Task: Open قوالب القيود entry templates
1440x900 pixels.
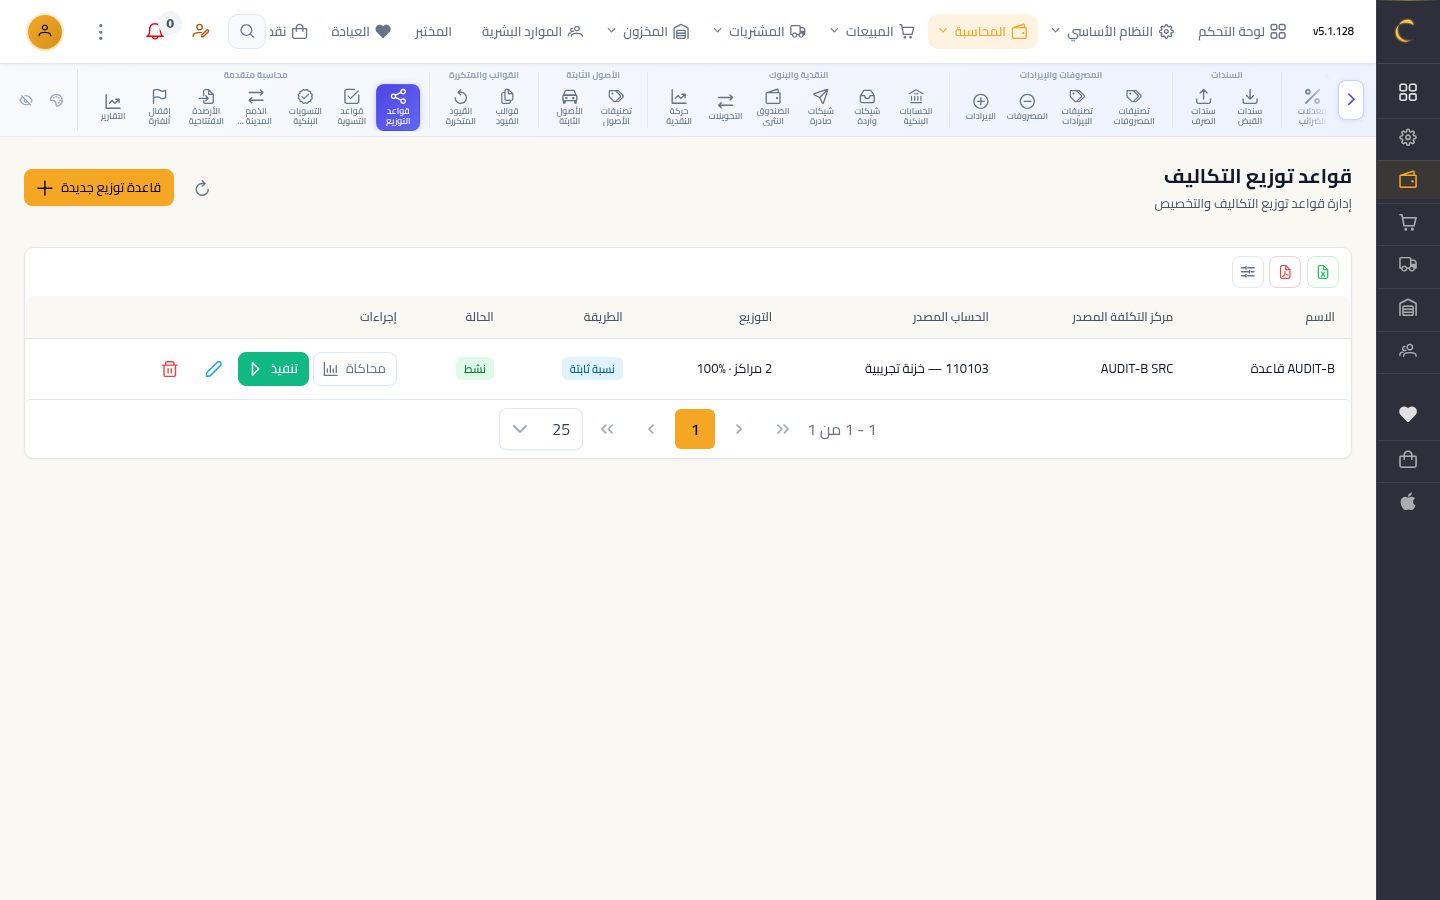Action: click(x=507, y=106)
